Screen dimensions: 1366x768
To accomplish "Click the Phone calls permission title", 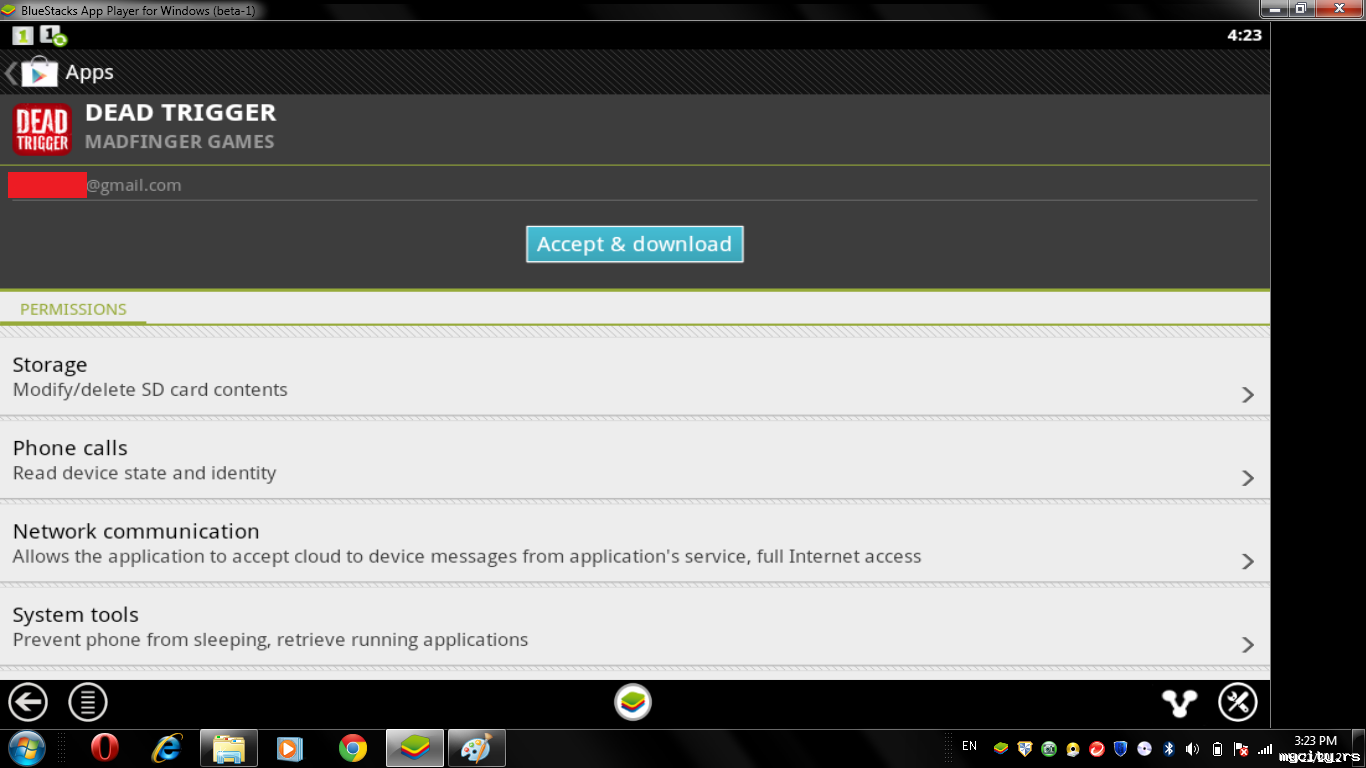I will pyautogui.click(x=70, y=448).
